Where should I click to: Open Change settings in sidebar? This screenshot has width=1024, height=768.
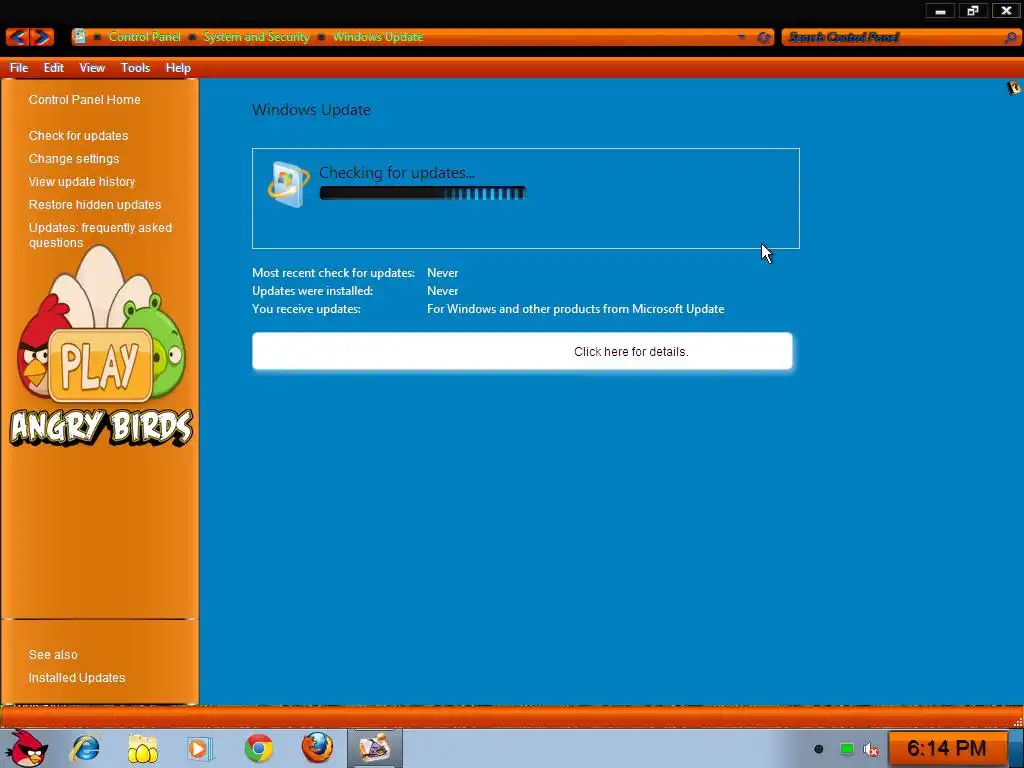click(74, 158)
